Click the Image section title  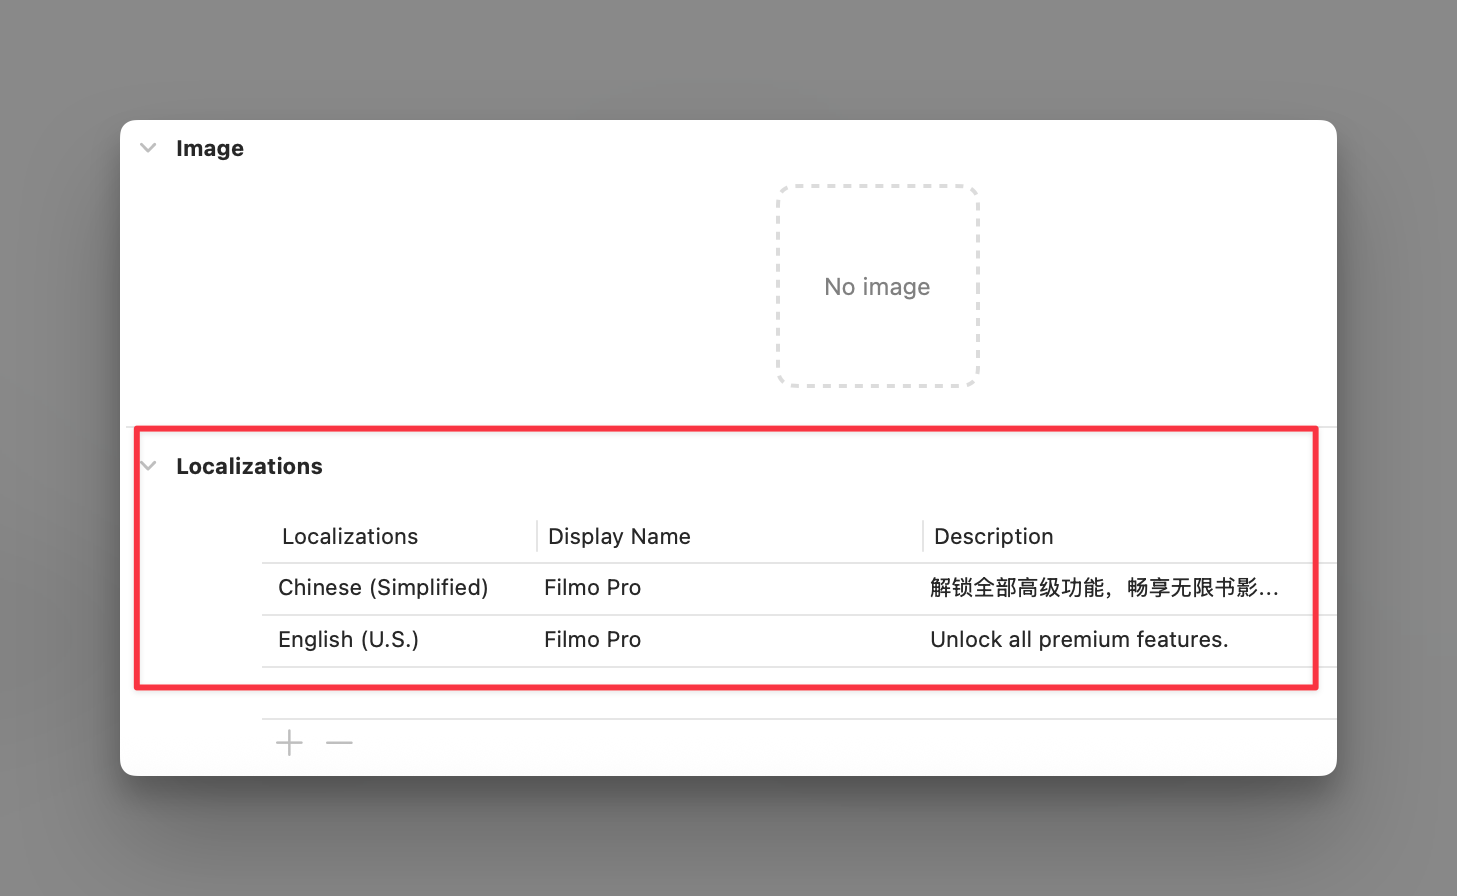point(210,148)
